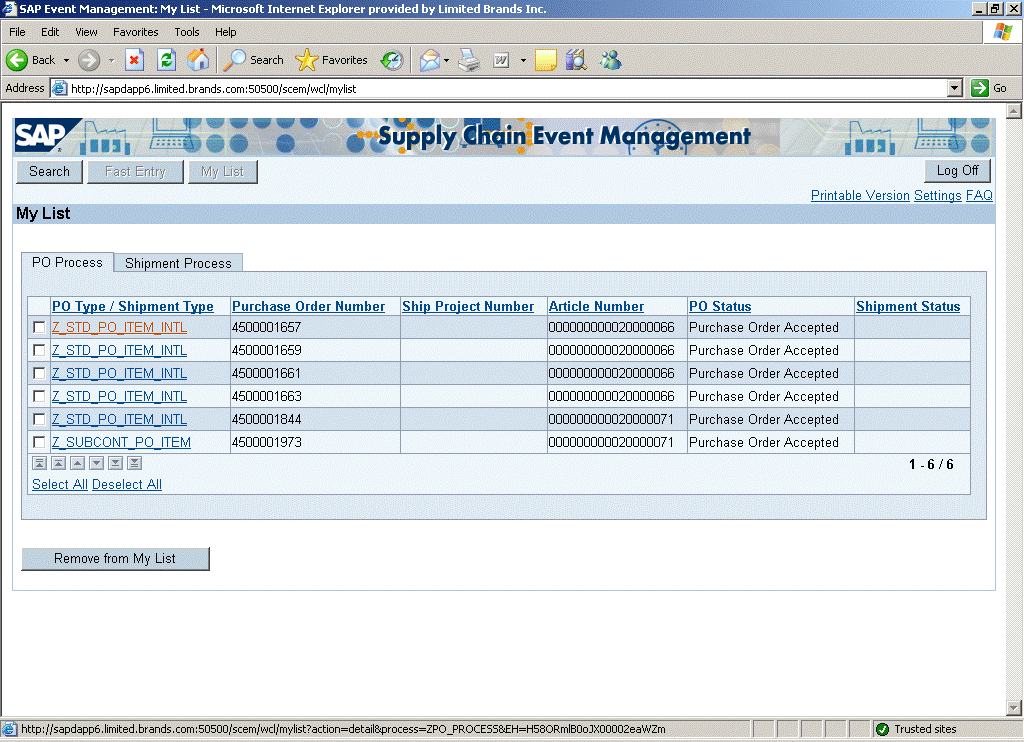The height and width of the screenshot is (742, 1024).
Task: Click the SAP Search button
Action: (x=49, y=172)
